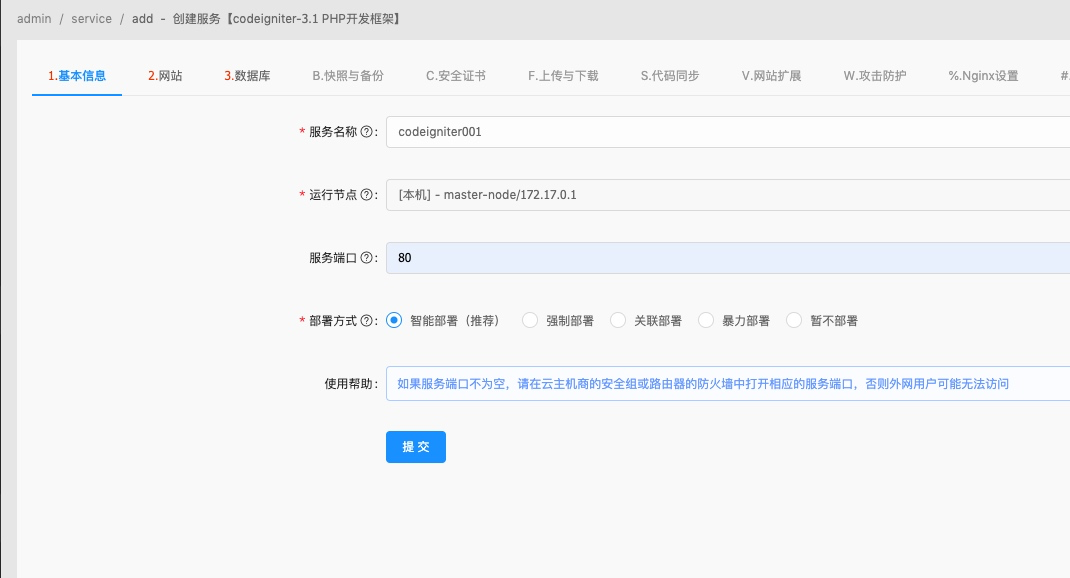Go to service breadcrumb link

[x=91, y=19]
